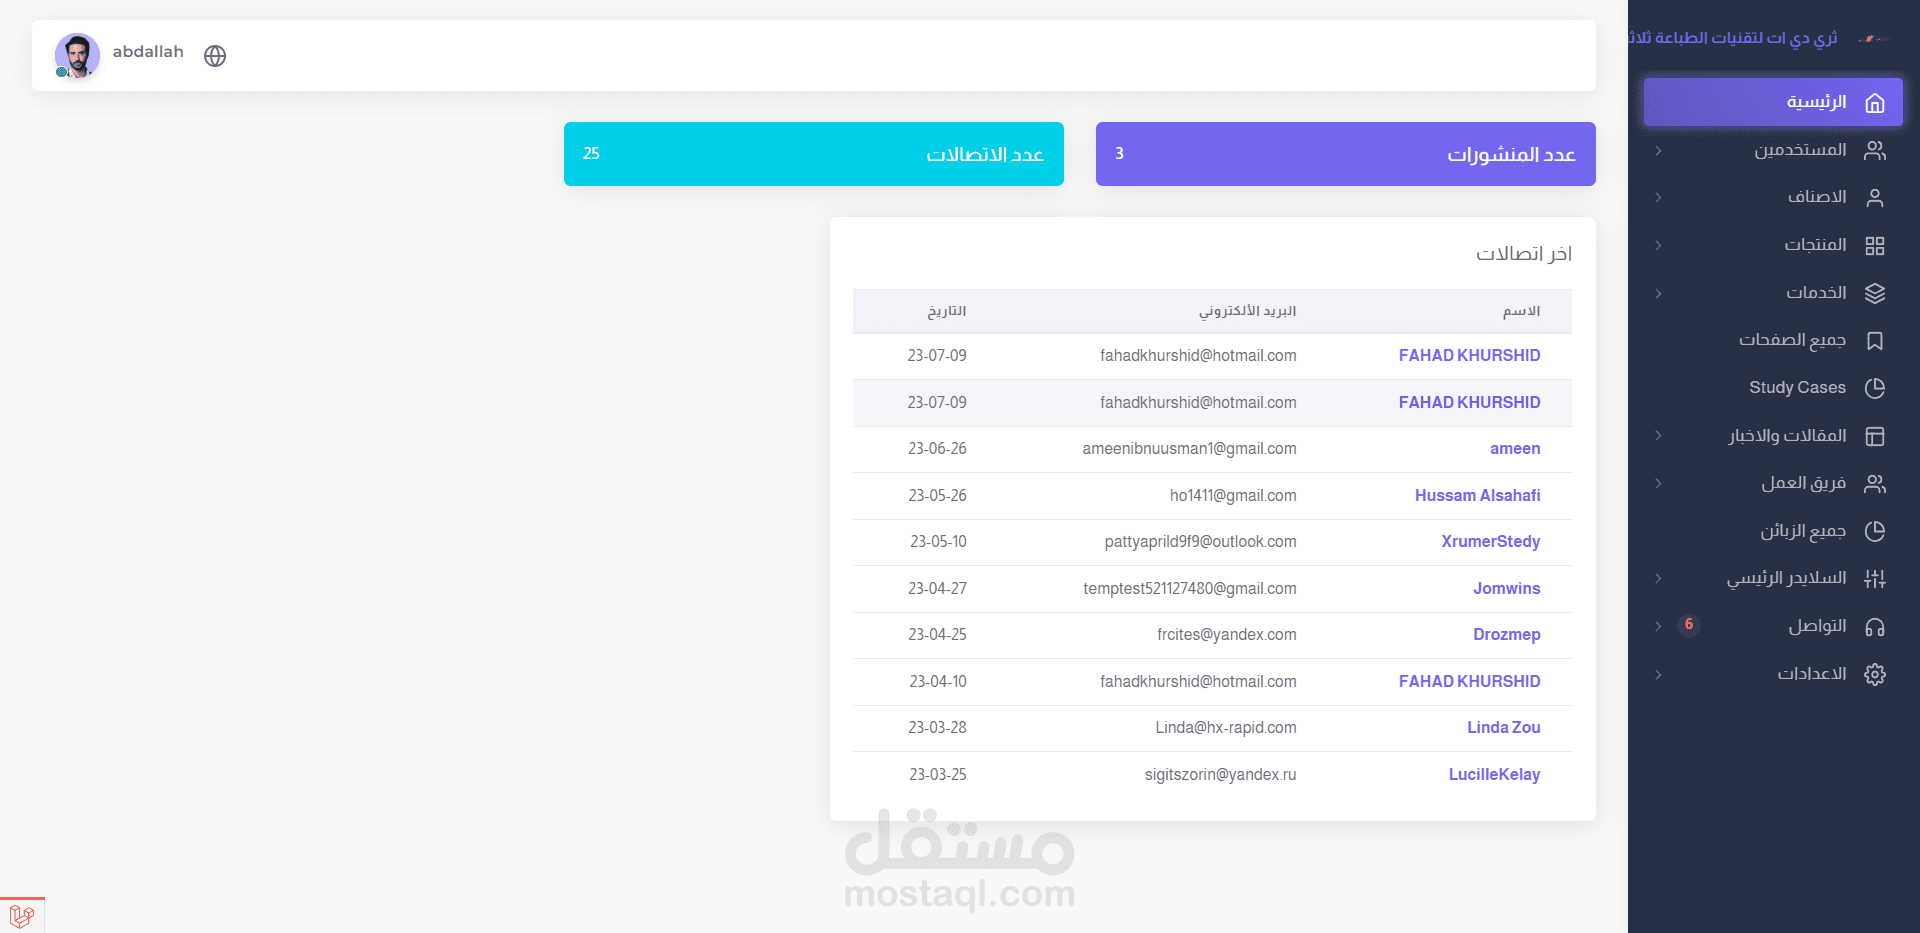This screenshot has height=933, width=1920.
Task: Click the email ameenibnuusman1@gmail.com
Action: point(1189,449)
